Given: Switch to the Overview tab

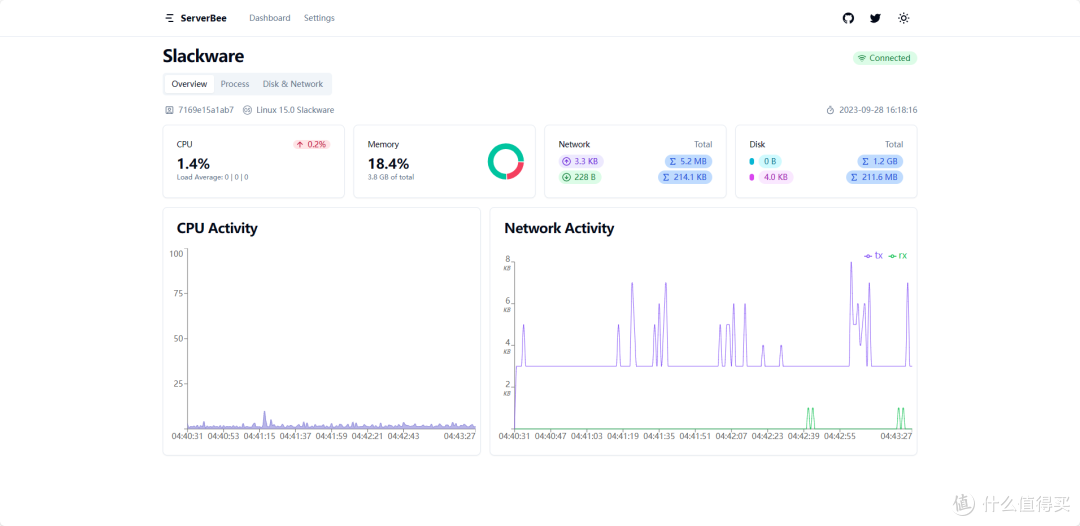Looking at the screenshot, I should [x=189, y=84].
